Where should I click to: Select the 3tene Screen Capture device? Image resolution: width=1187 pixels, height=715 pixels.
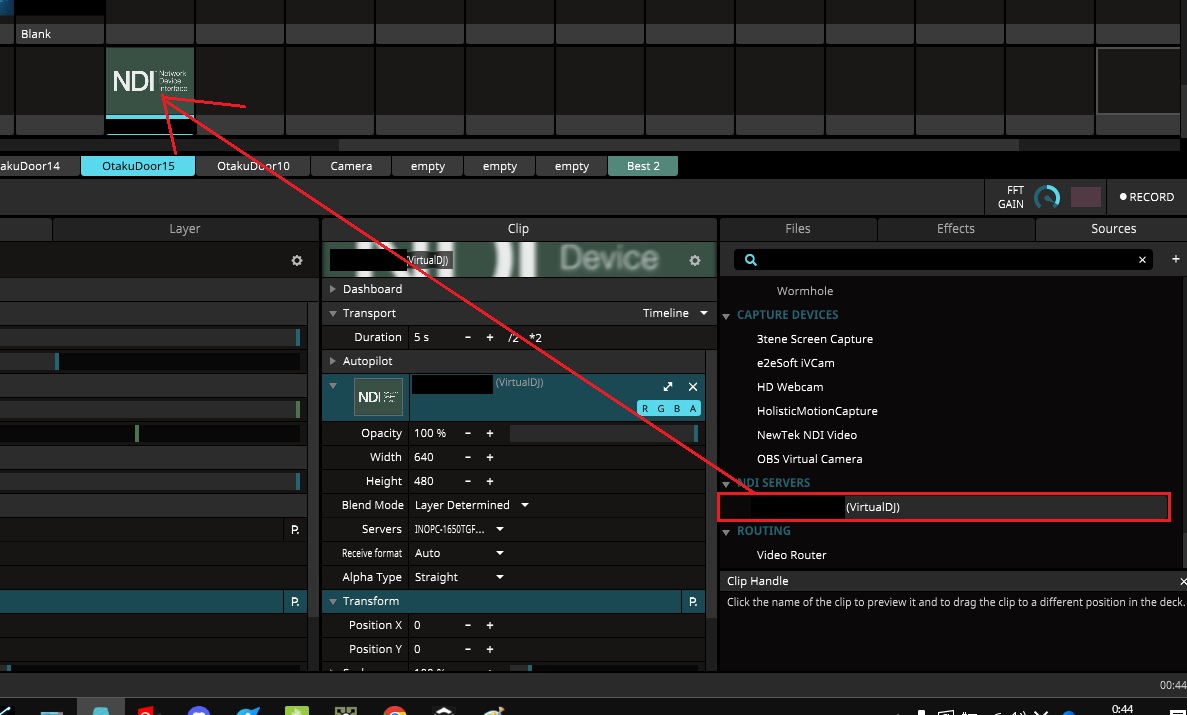815,339
